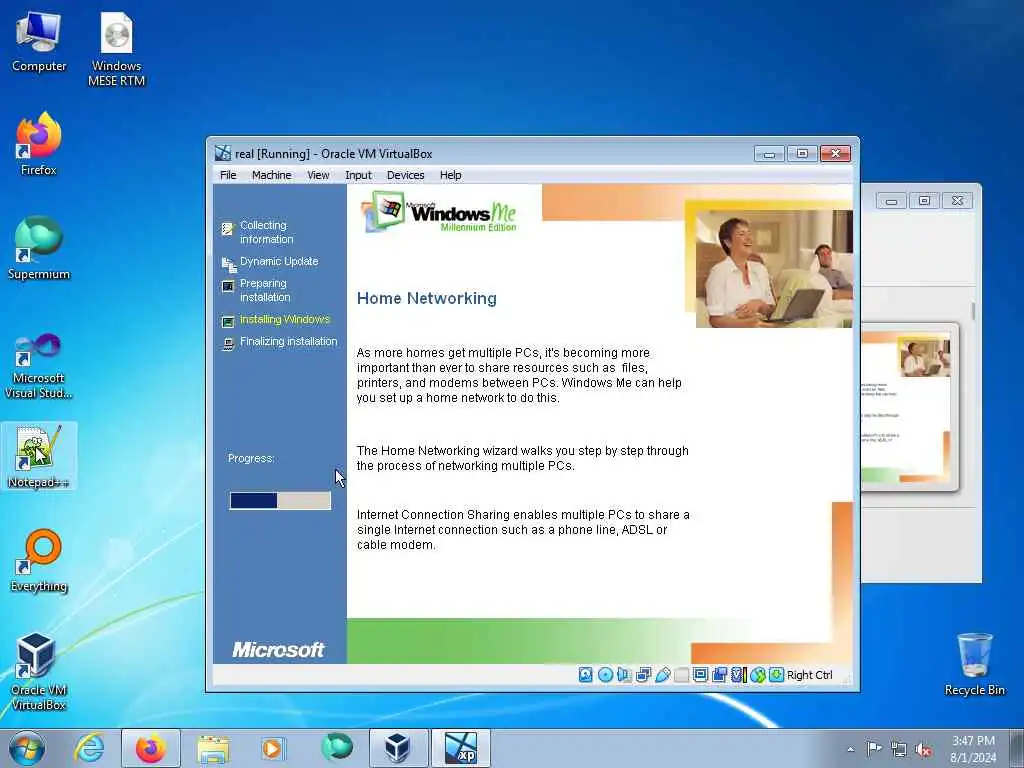Select the Everything desktop shortcut
1024x768 pixels.
pos(39,560)
